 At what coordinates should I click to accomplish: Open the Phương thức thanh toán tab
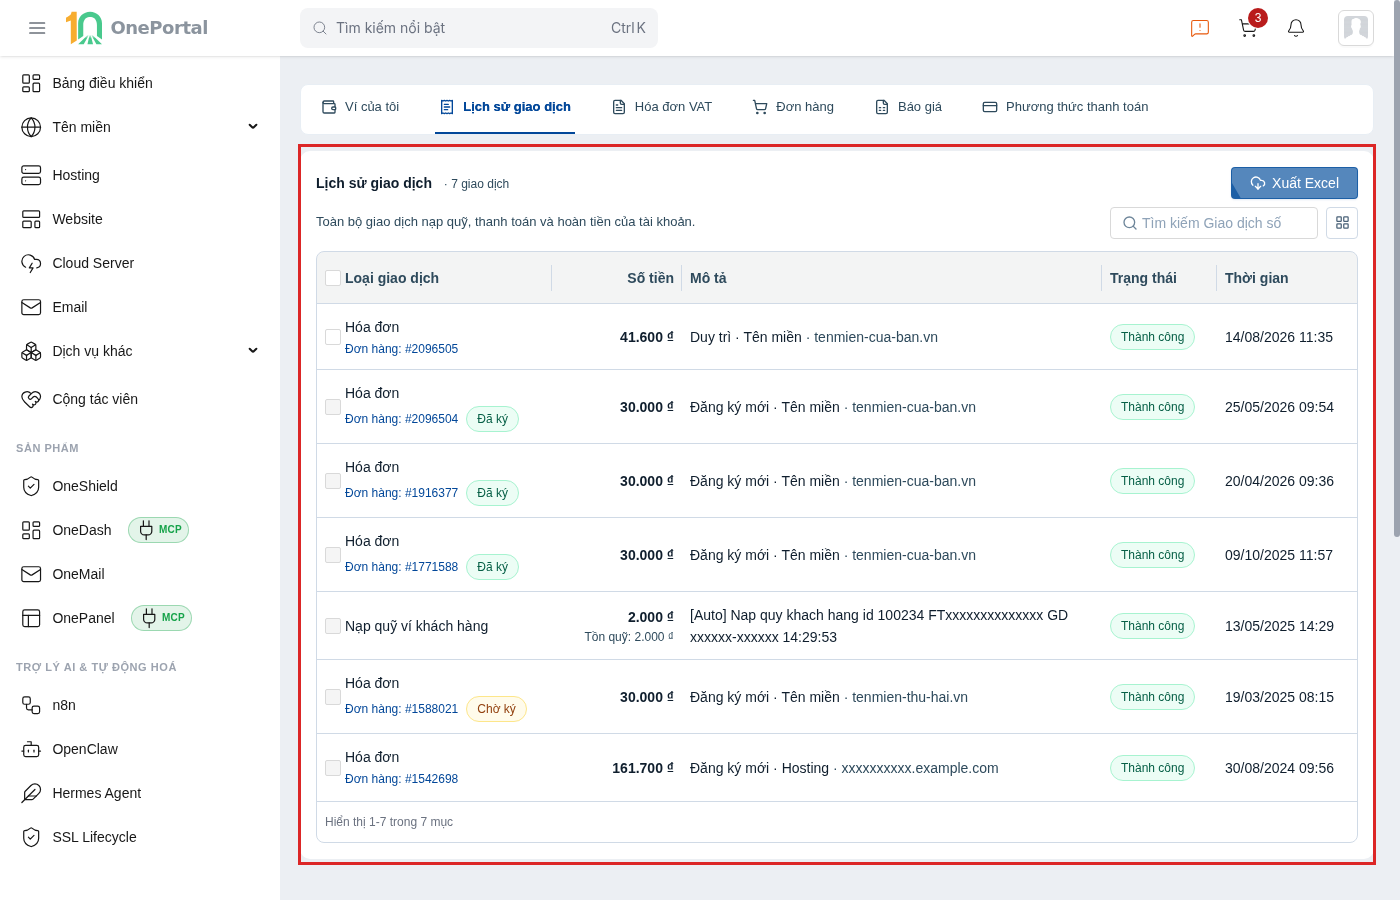[1065, 107]
